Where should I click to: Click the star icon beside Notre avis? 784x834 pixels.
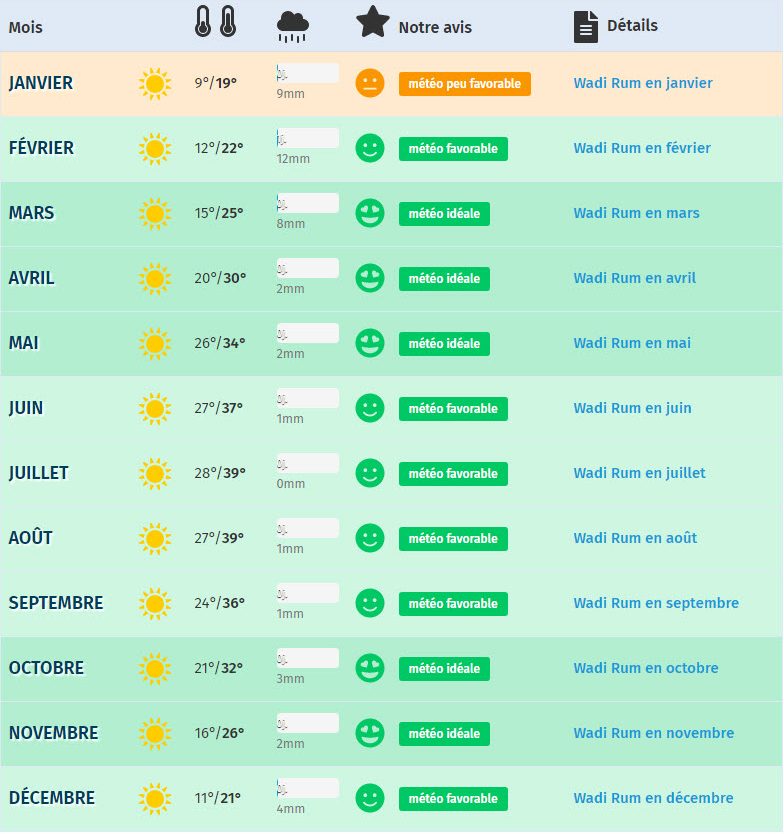click(x=372, y=22)
